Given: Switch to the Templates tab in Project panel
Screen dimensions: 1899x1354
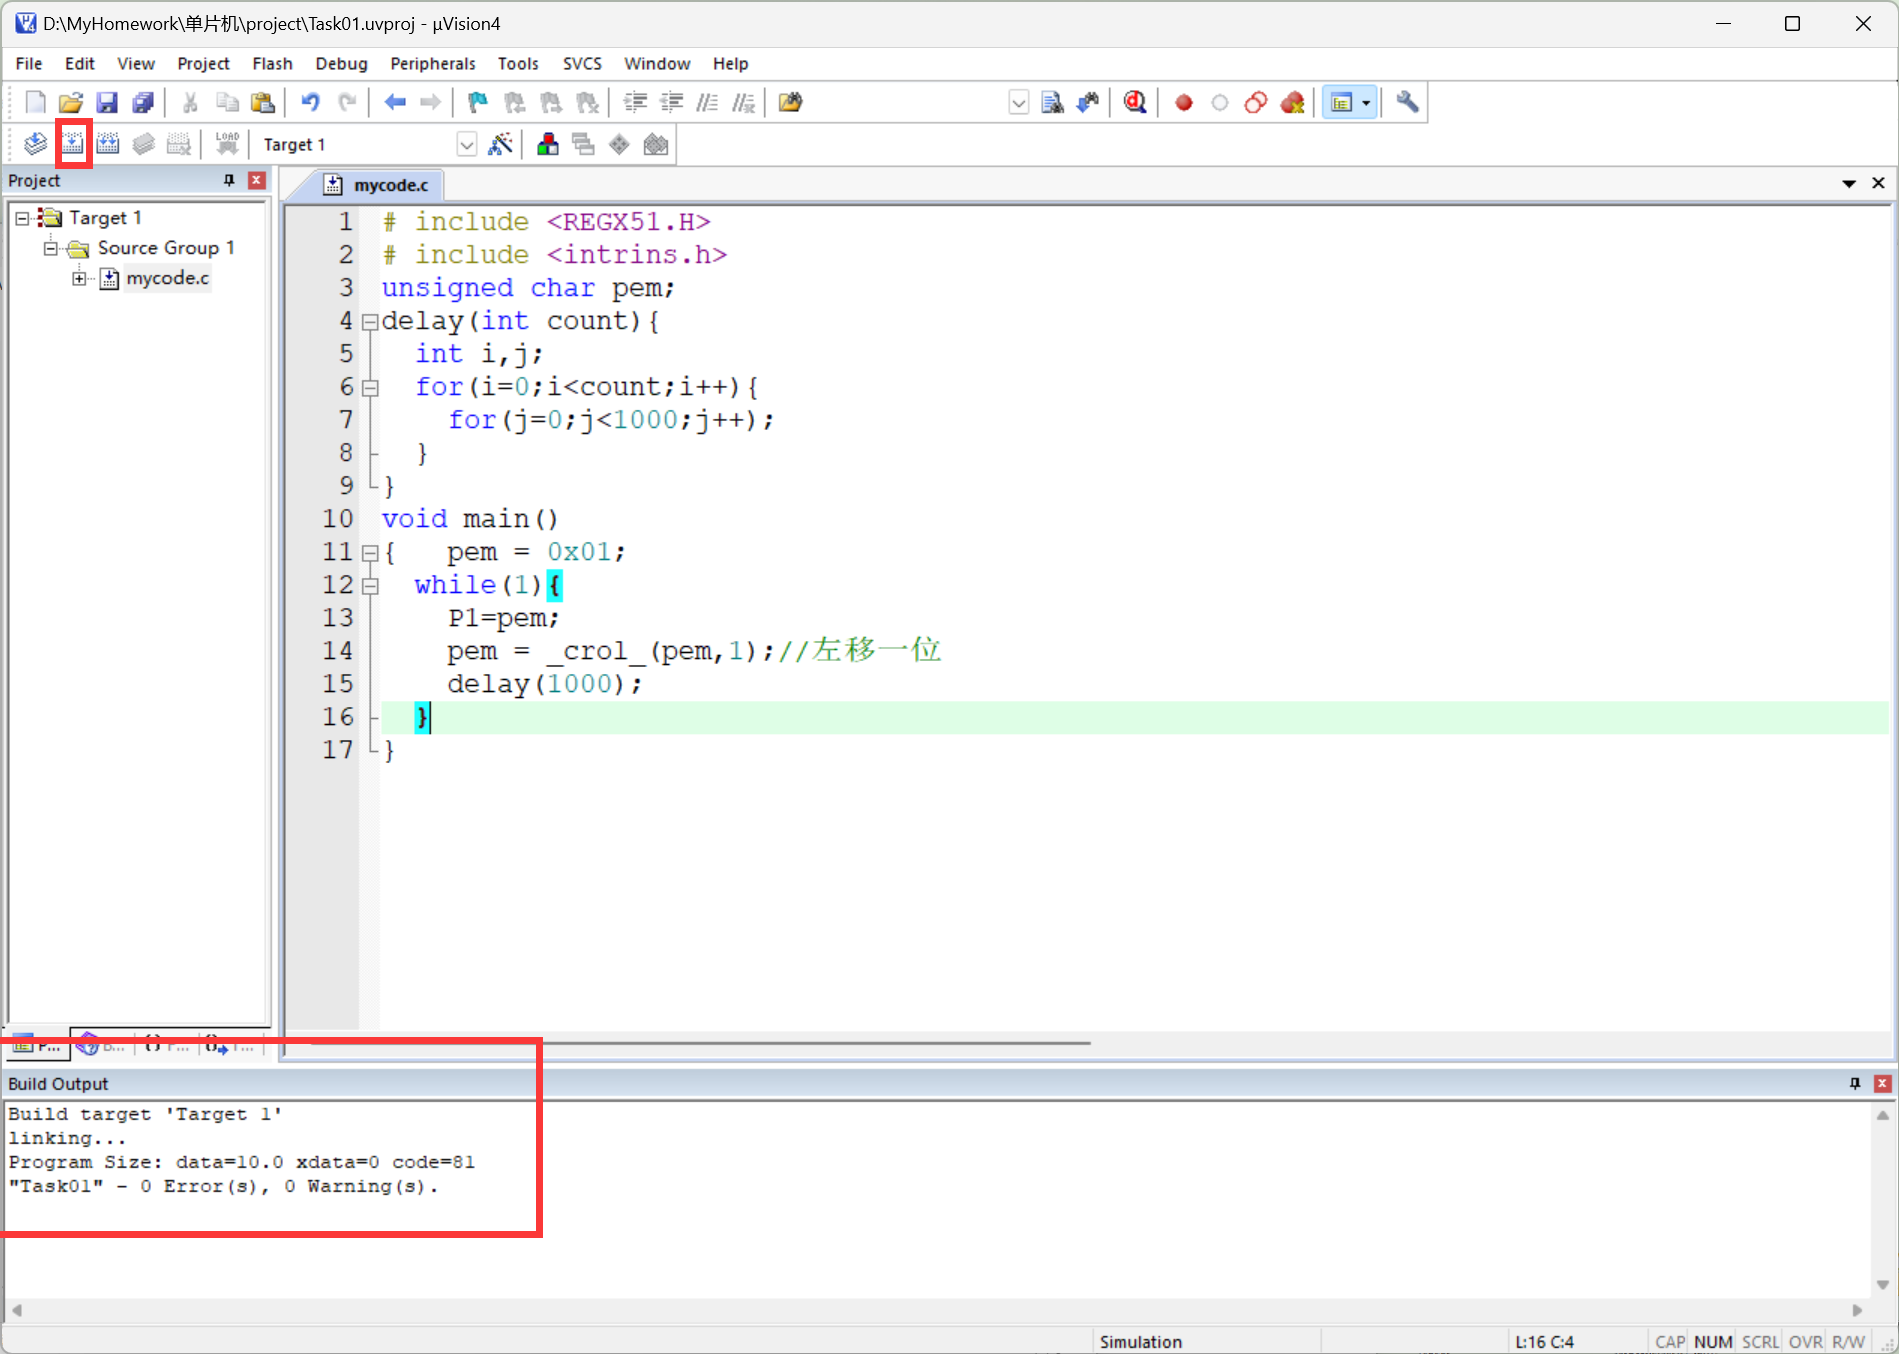Looking at the screenshot, I should (x=231, y=1045).
